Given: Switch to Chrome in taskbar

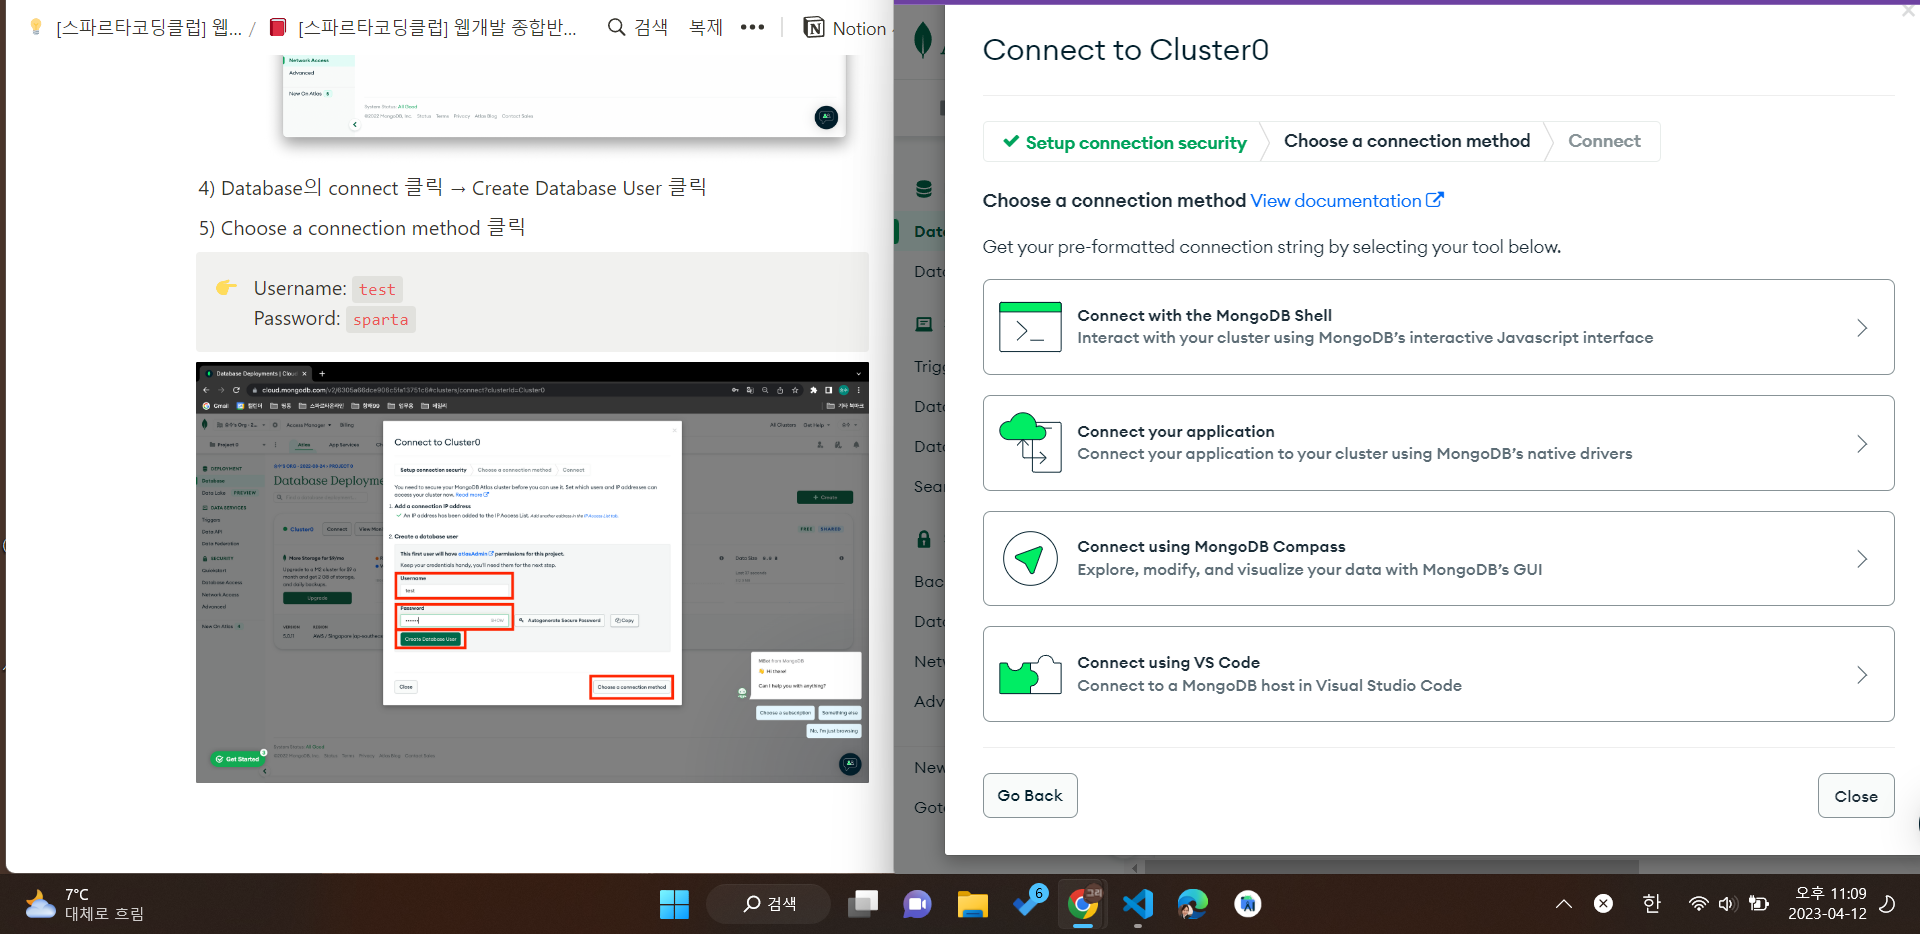Looking at the screenshot, I should [x=1083, y=904].
